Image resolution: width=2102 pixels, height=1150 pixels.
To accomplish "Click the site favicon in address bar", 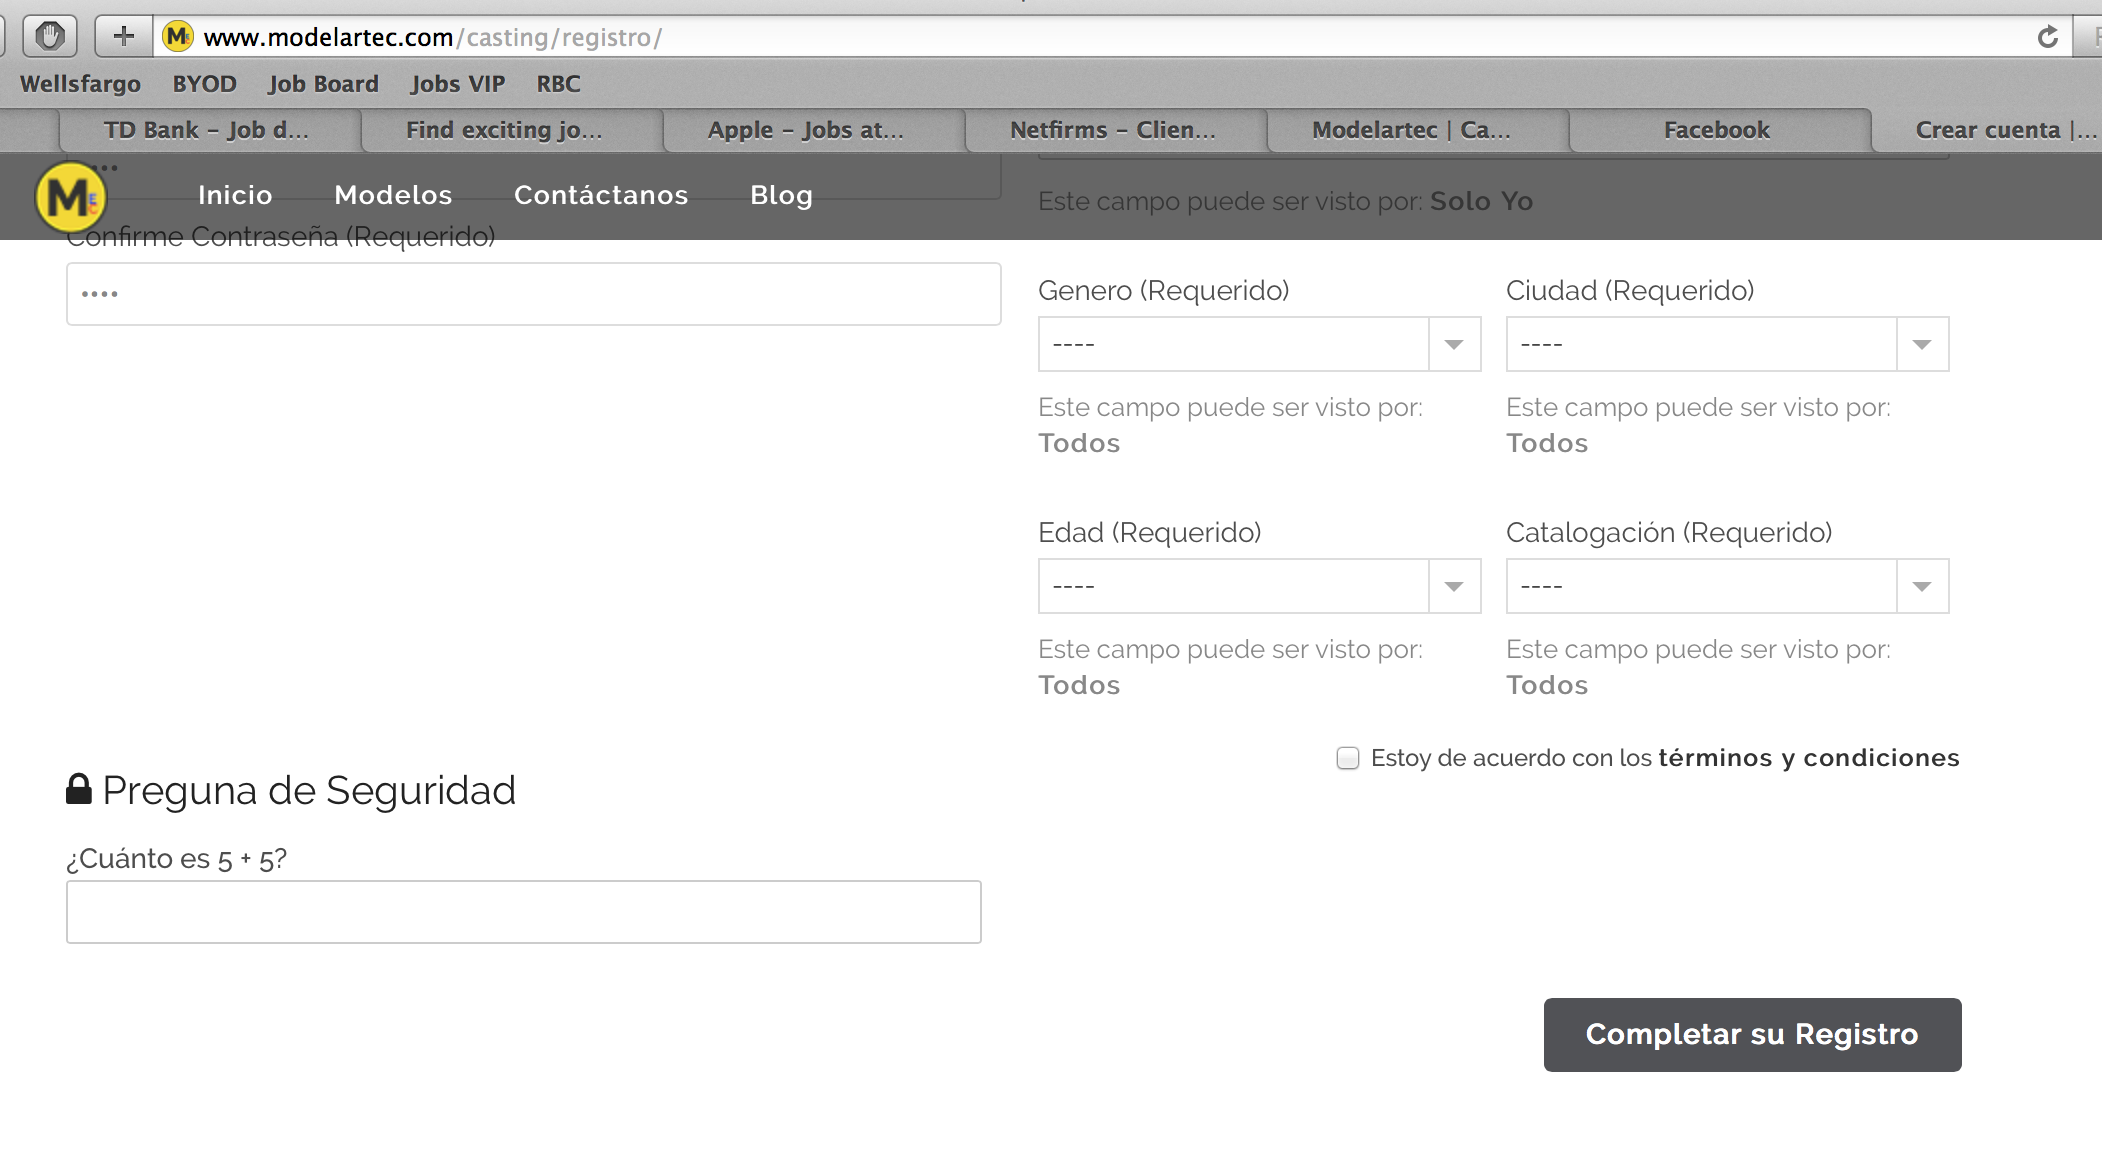I will 178,37.
